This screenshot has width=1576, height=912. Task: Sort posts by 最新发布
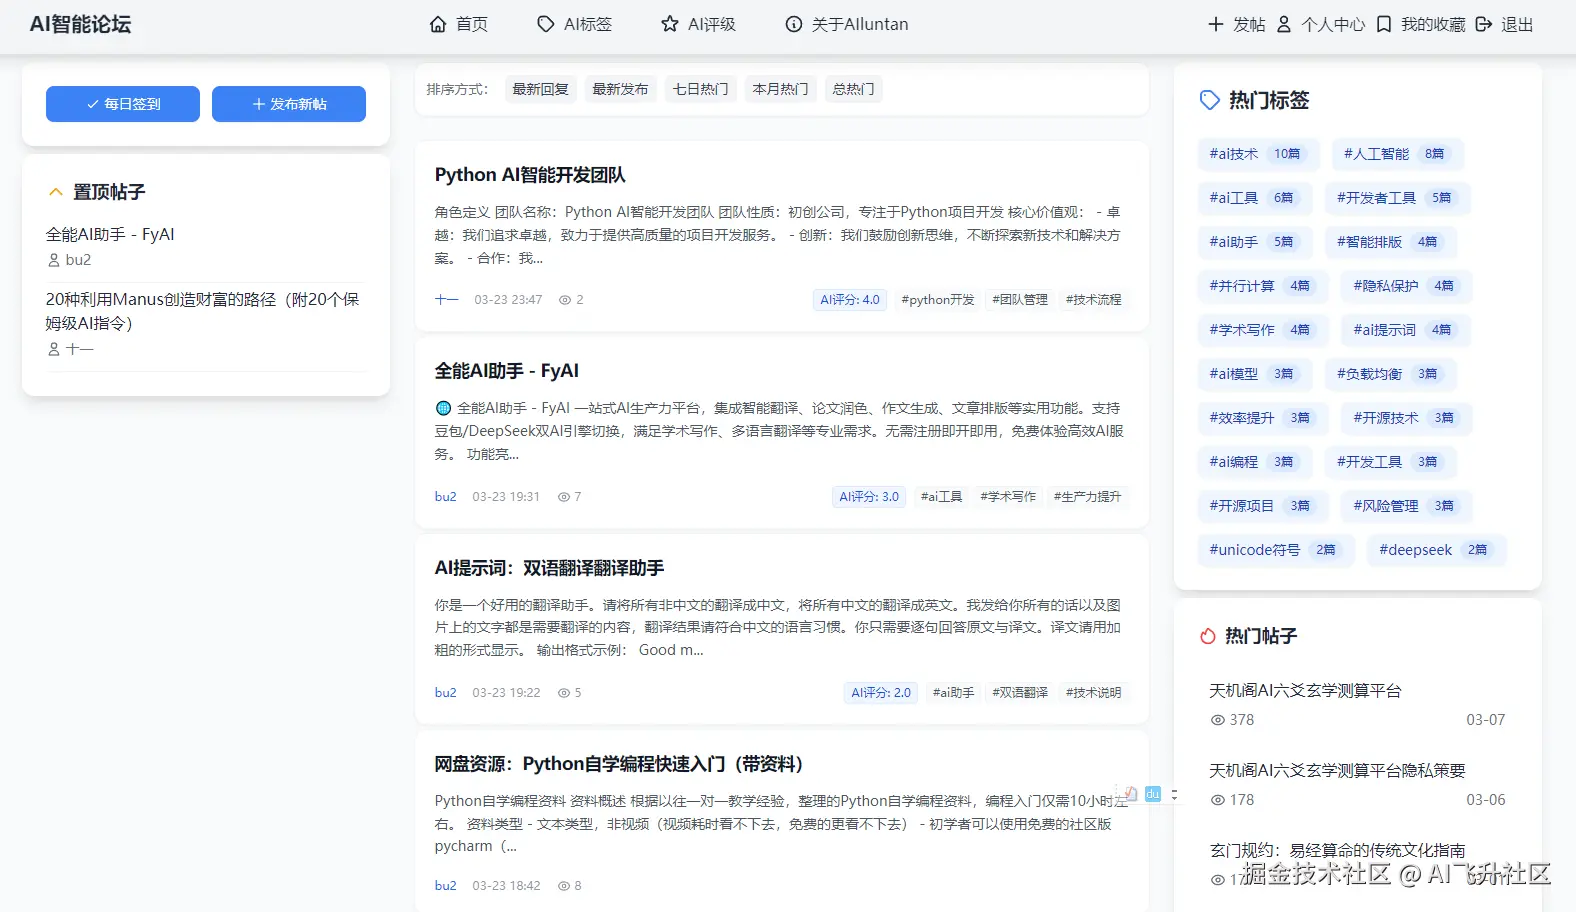(620, 89)
